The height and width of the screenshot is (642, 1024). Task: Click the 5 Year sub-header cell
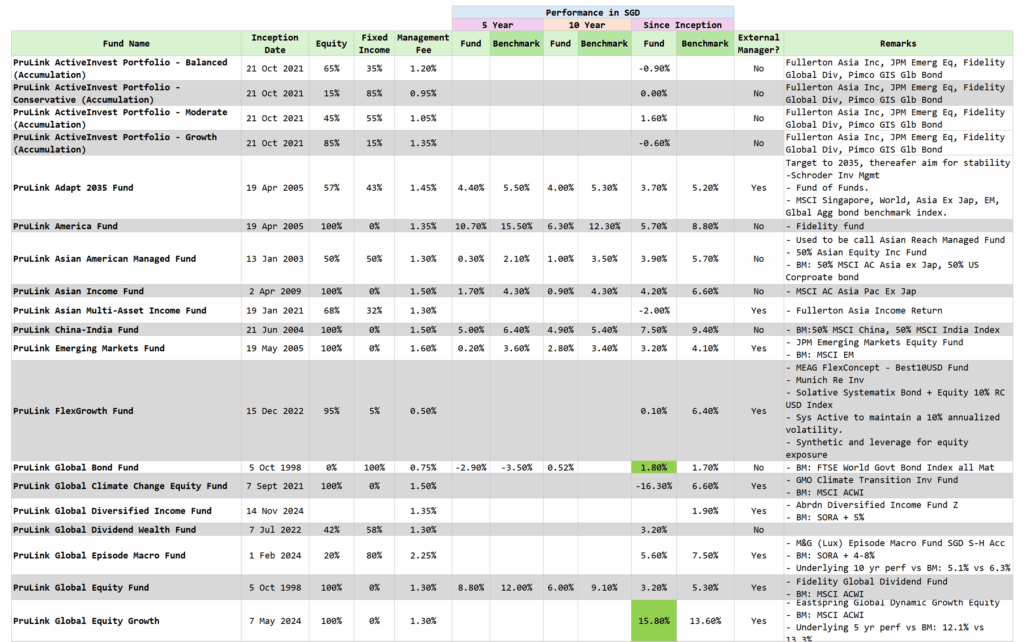coord(498,25)
